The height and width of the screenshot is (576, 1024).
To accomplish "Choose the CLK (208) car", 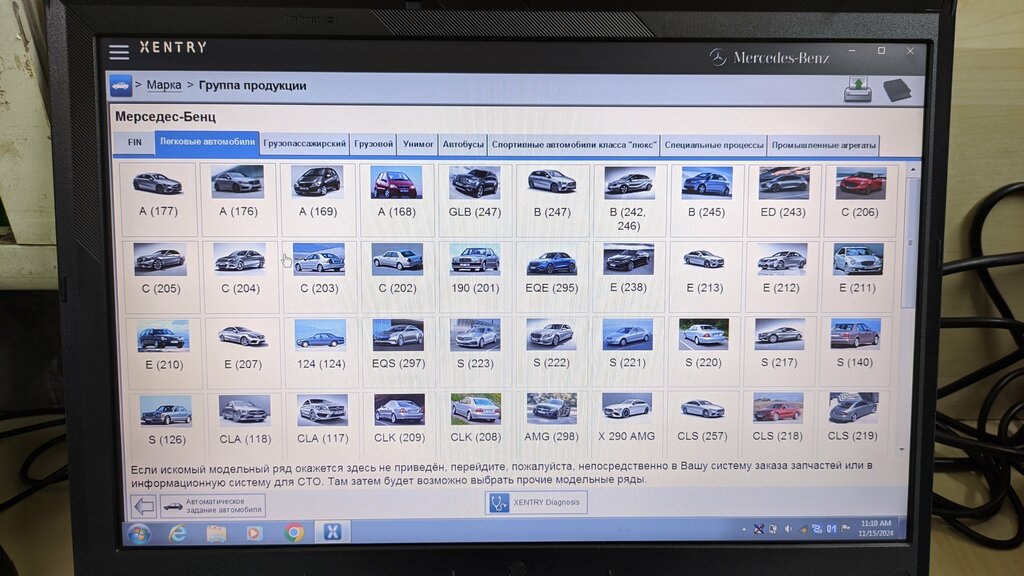I will pyautogui.click(x=475, y=423).
